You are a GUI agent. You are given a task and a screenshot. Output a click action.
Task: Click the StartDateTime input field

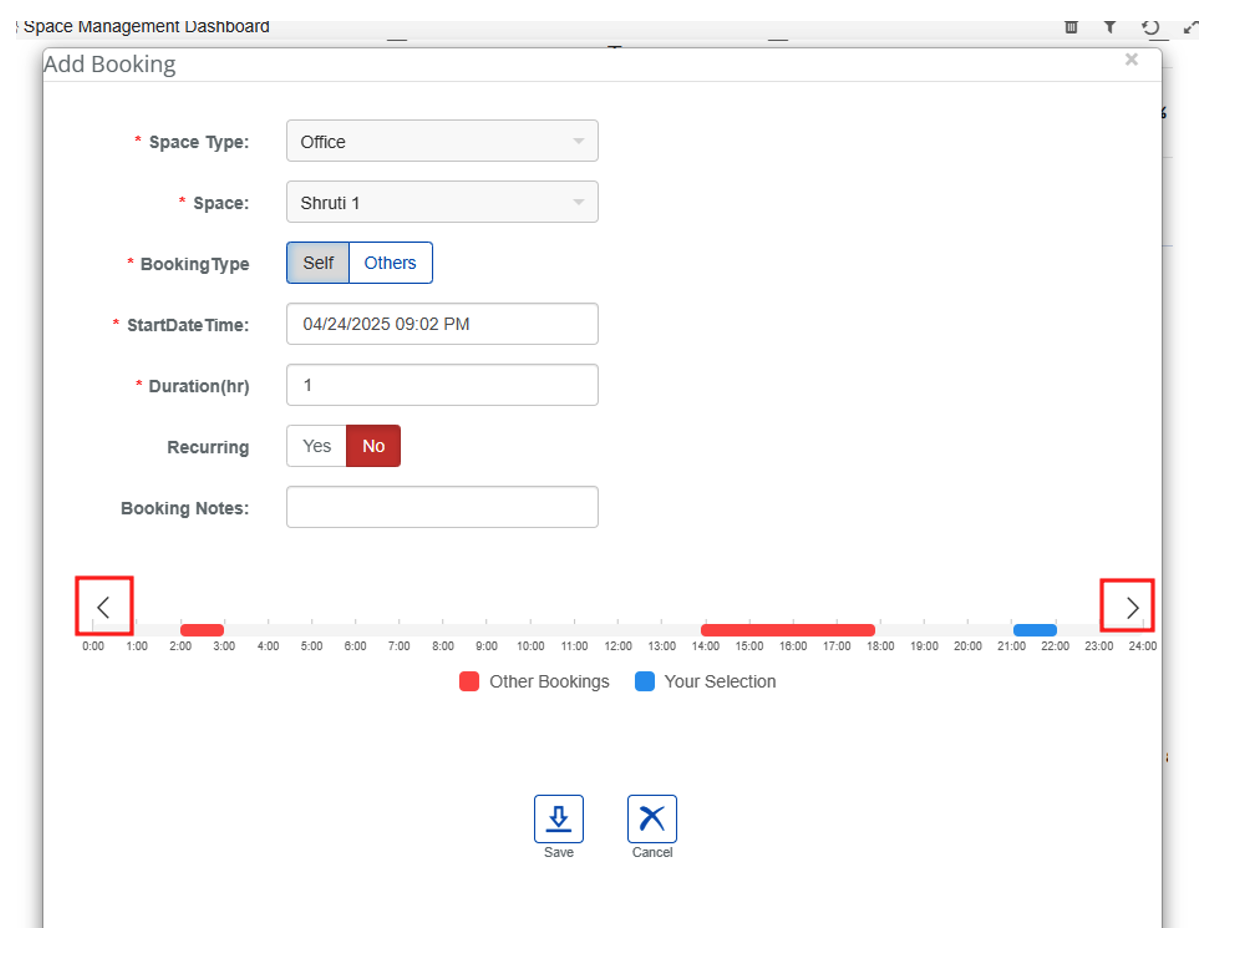point(442,324)
